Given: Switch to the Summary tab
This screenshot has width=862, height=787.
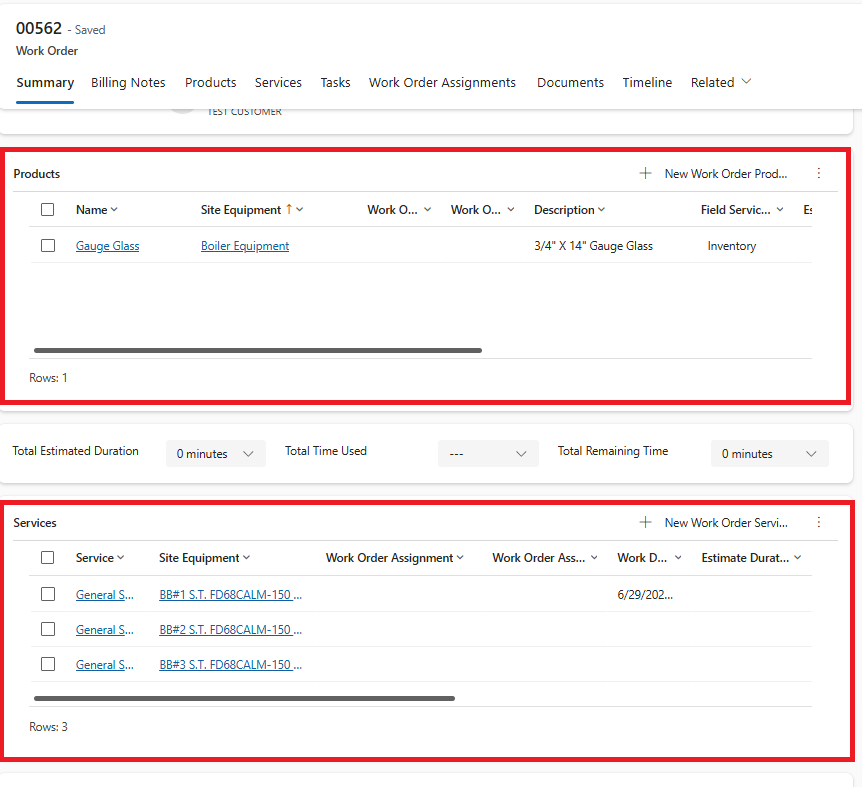Looking at the screenshot, I should coord(45,82).
